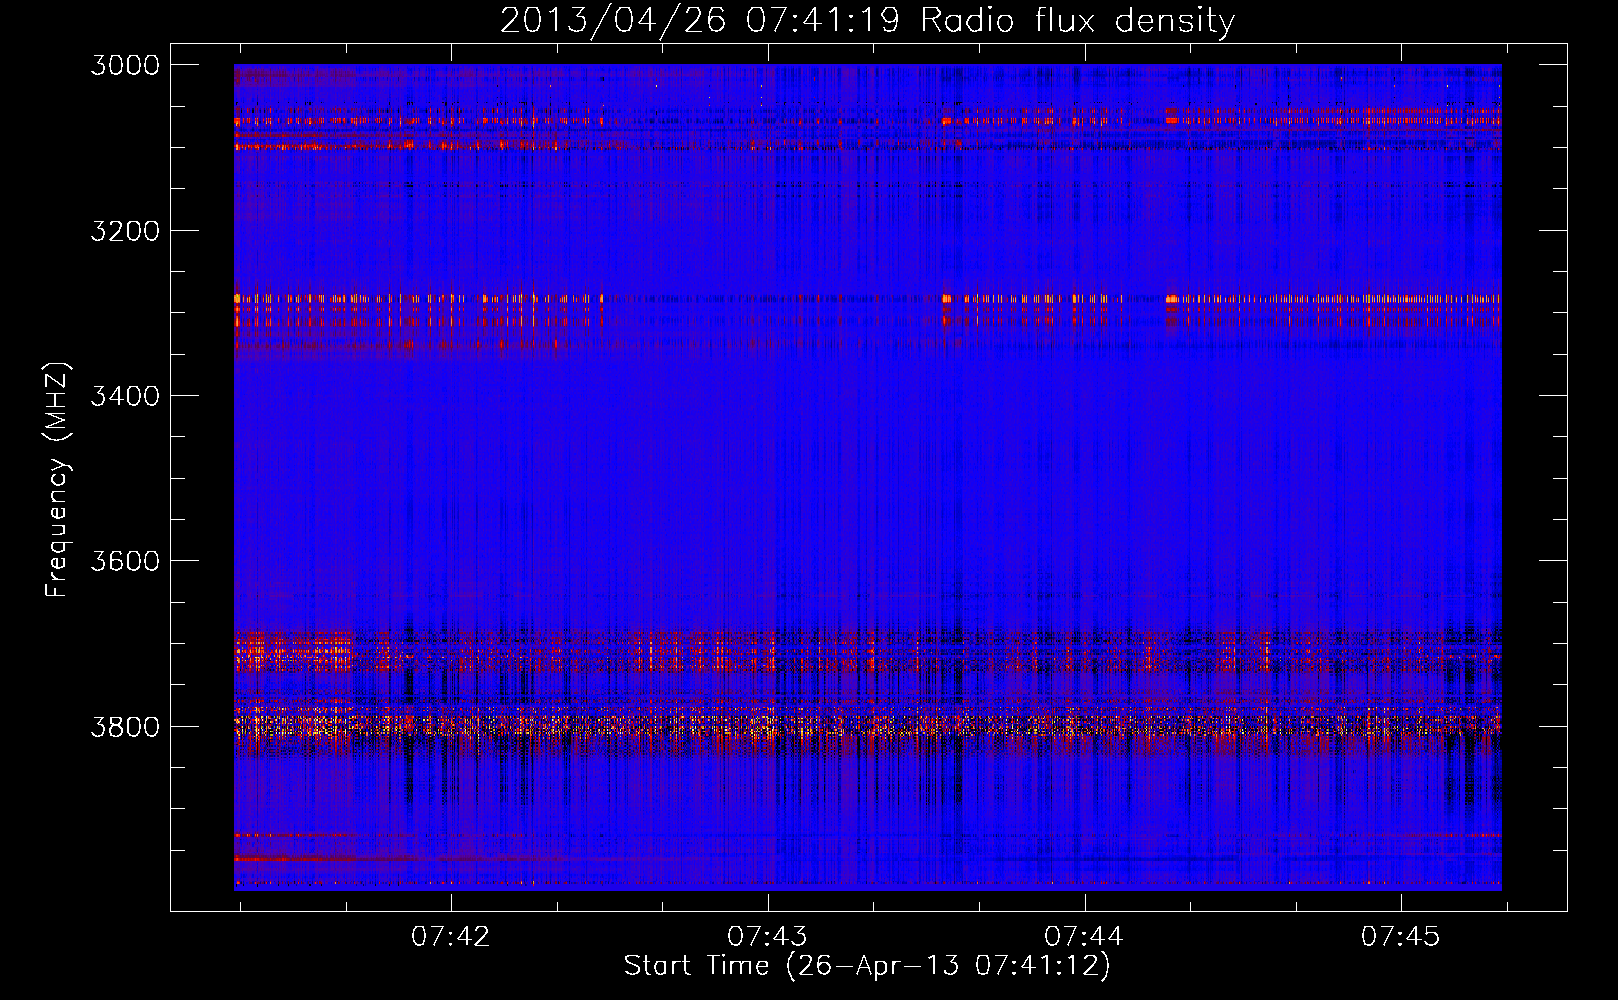This screenshot has width=1618, height=1000.
Task: Click the 3600 frequency axis label
Action: (125, 561)
